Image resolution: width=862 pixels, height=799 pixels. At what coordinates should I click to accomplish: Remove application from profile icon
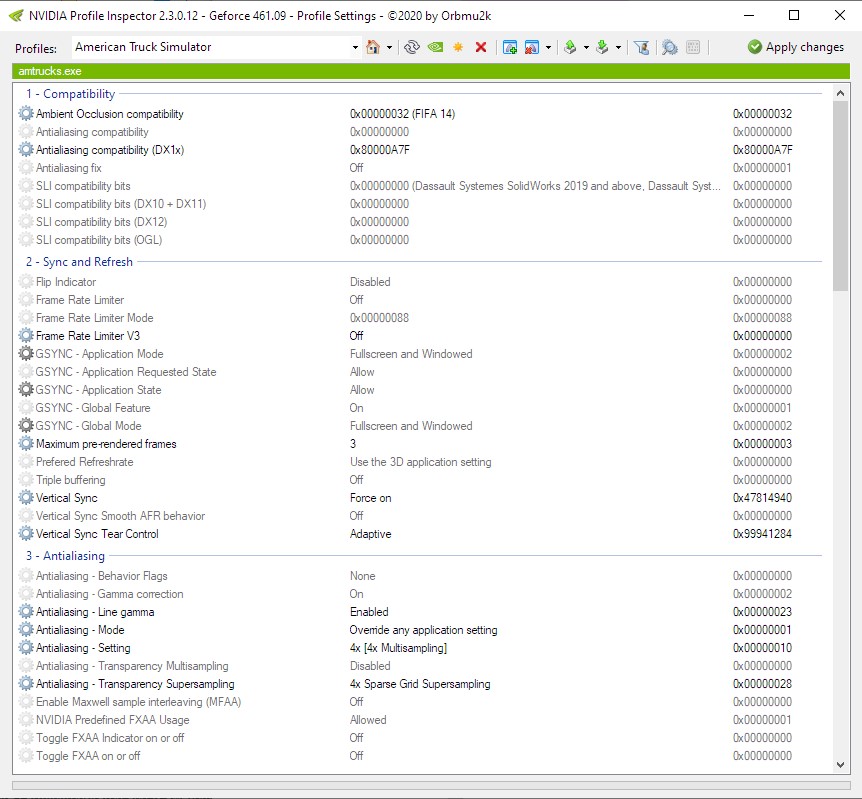(x=532, y=47)
